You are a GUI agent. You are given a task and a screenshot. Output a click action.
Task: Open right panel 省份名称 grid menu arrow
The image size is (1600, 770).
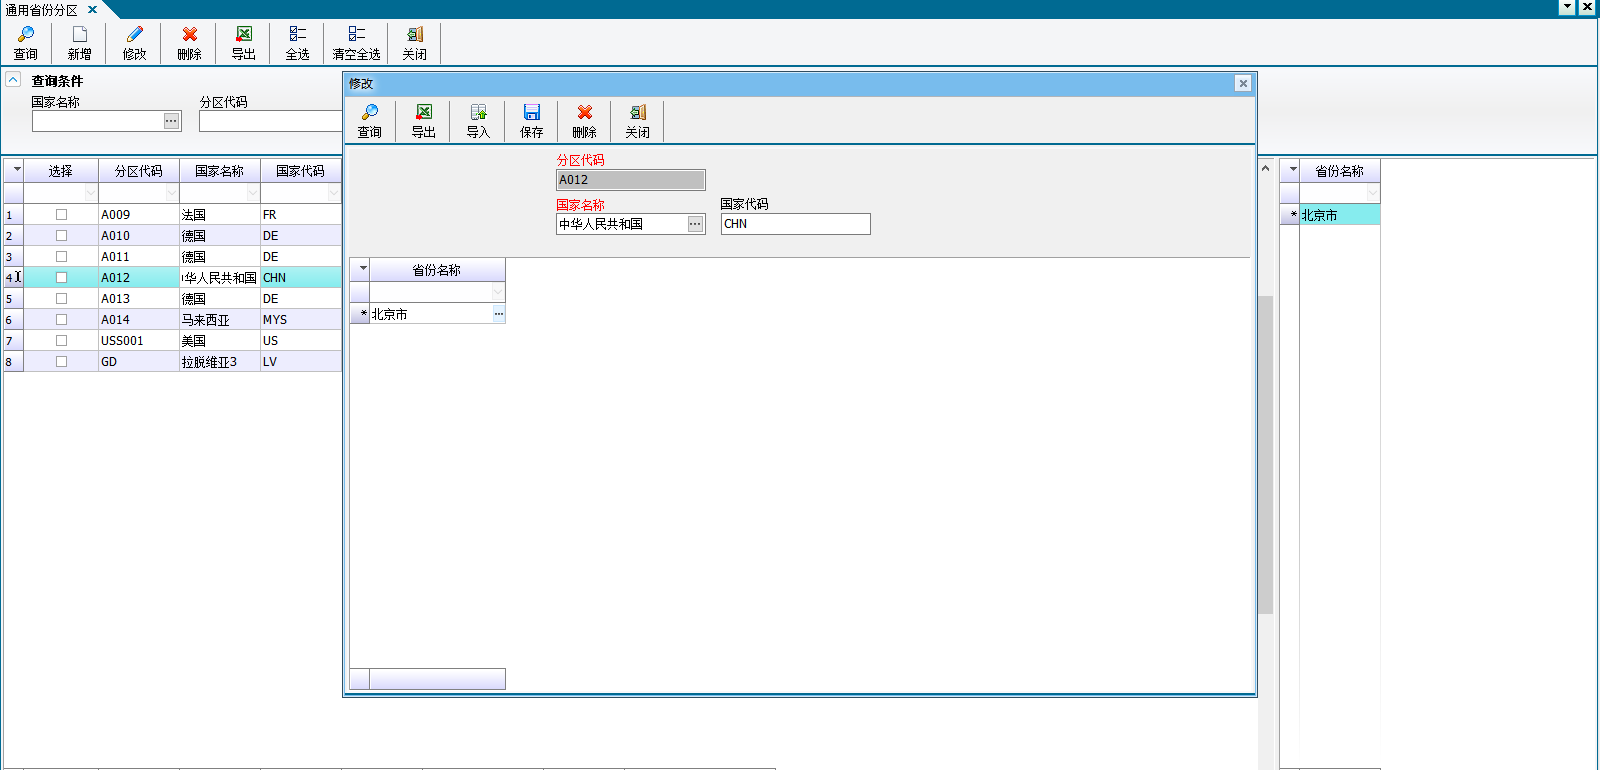click(1291, 170)
